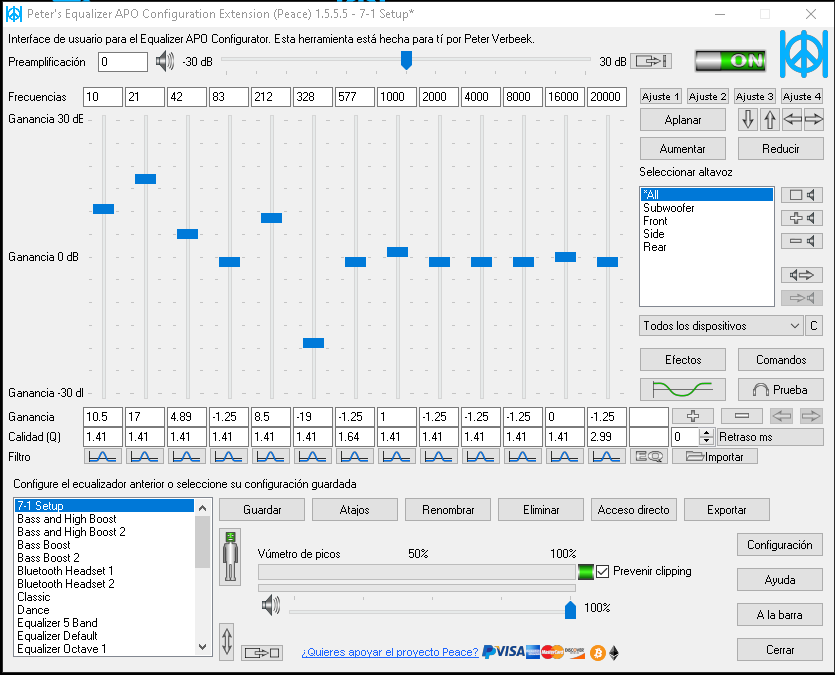Click the ¿Quieres apoyar el proyecto Peace? link
Screen dimensions: 835x675
pos(390,652)
